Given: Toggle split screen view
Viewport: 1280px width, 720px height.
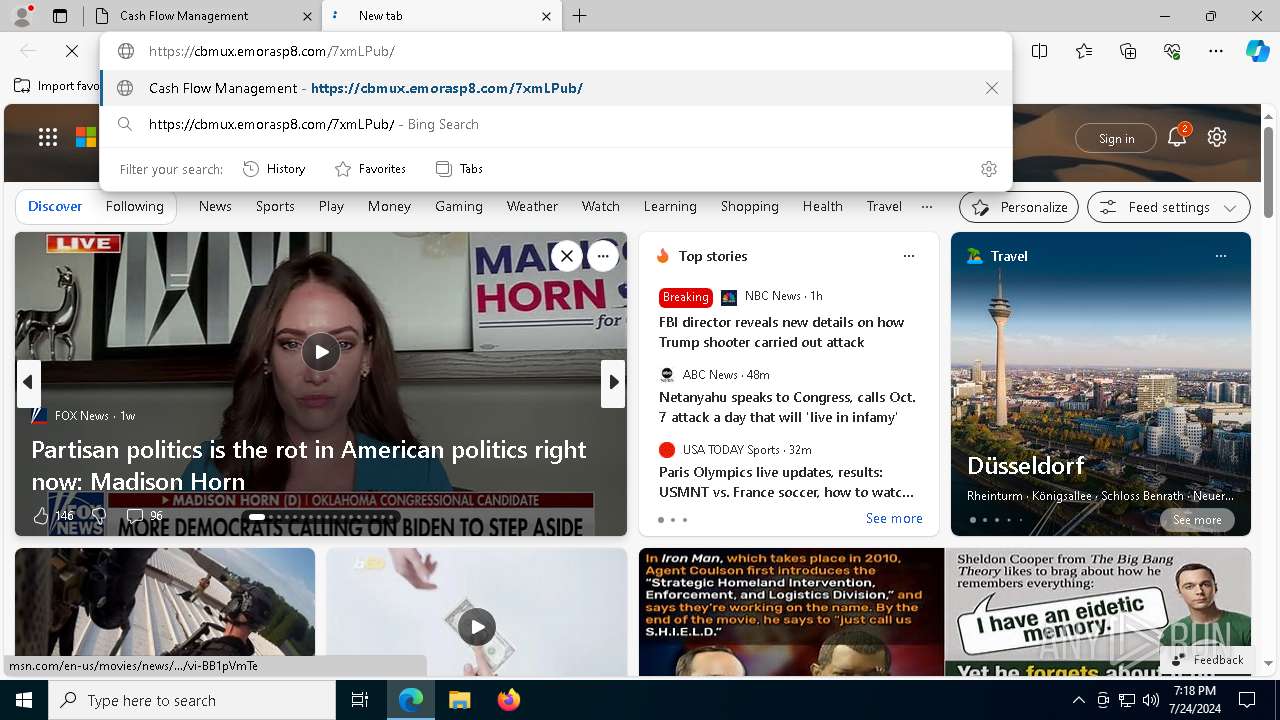Looking at the screenshot, I should pos(1040,51).
